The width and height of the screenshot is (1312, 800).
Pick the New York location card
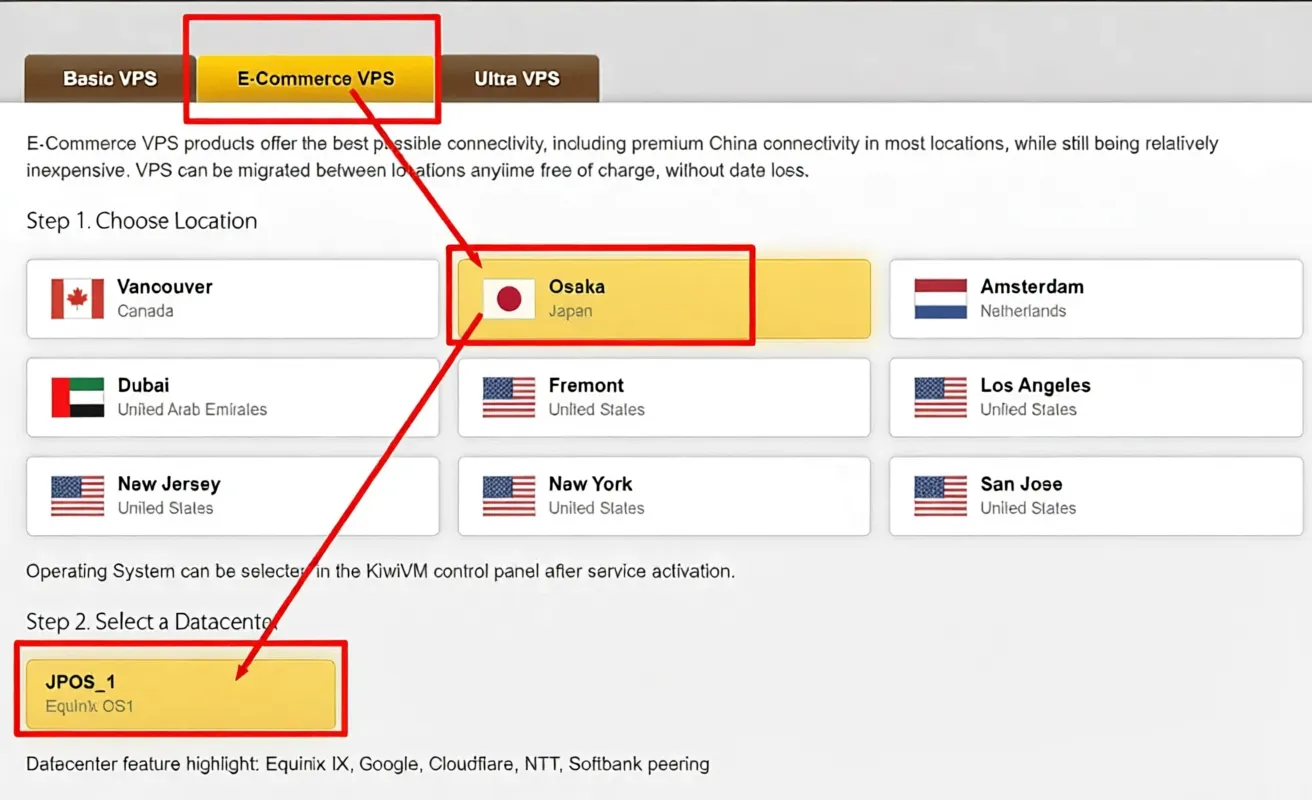point(664,496)
